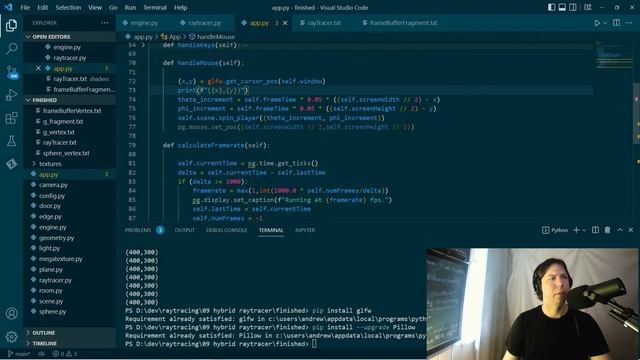640x360 pixels.
Task: Open sphere_vertex.txt in the explorer
Action: [66, 153]
